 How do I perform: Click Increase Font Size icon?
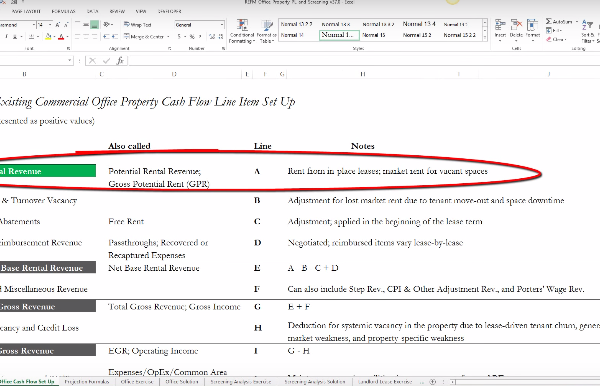pos(58,25)
